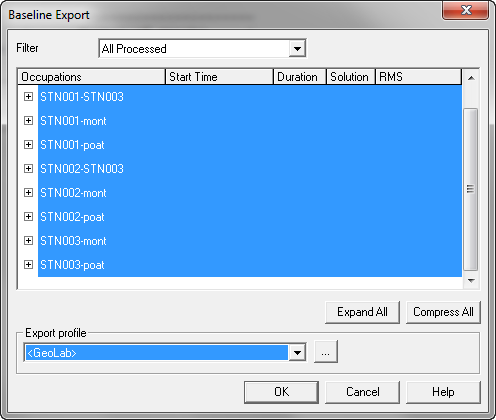Screen dimensions: 496x420
Task: Open the Export profile dropdown arrow
Action: [x=297, y=352]
